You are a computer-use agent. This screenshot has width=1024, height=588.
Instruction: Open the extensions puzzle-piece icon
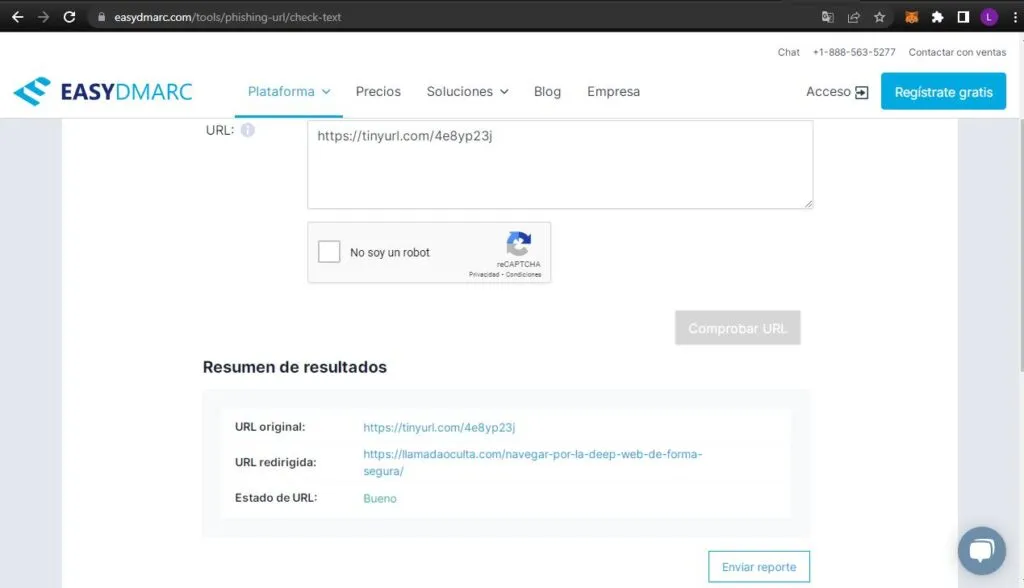(937, 17)
